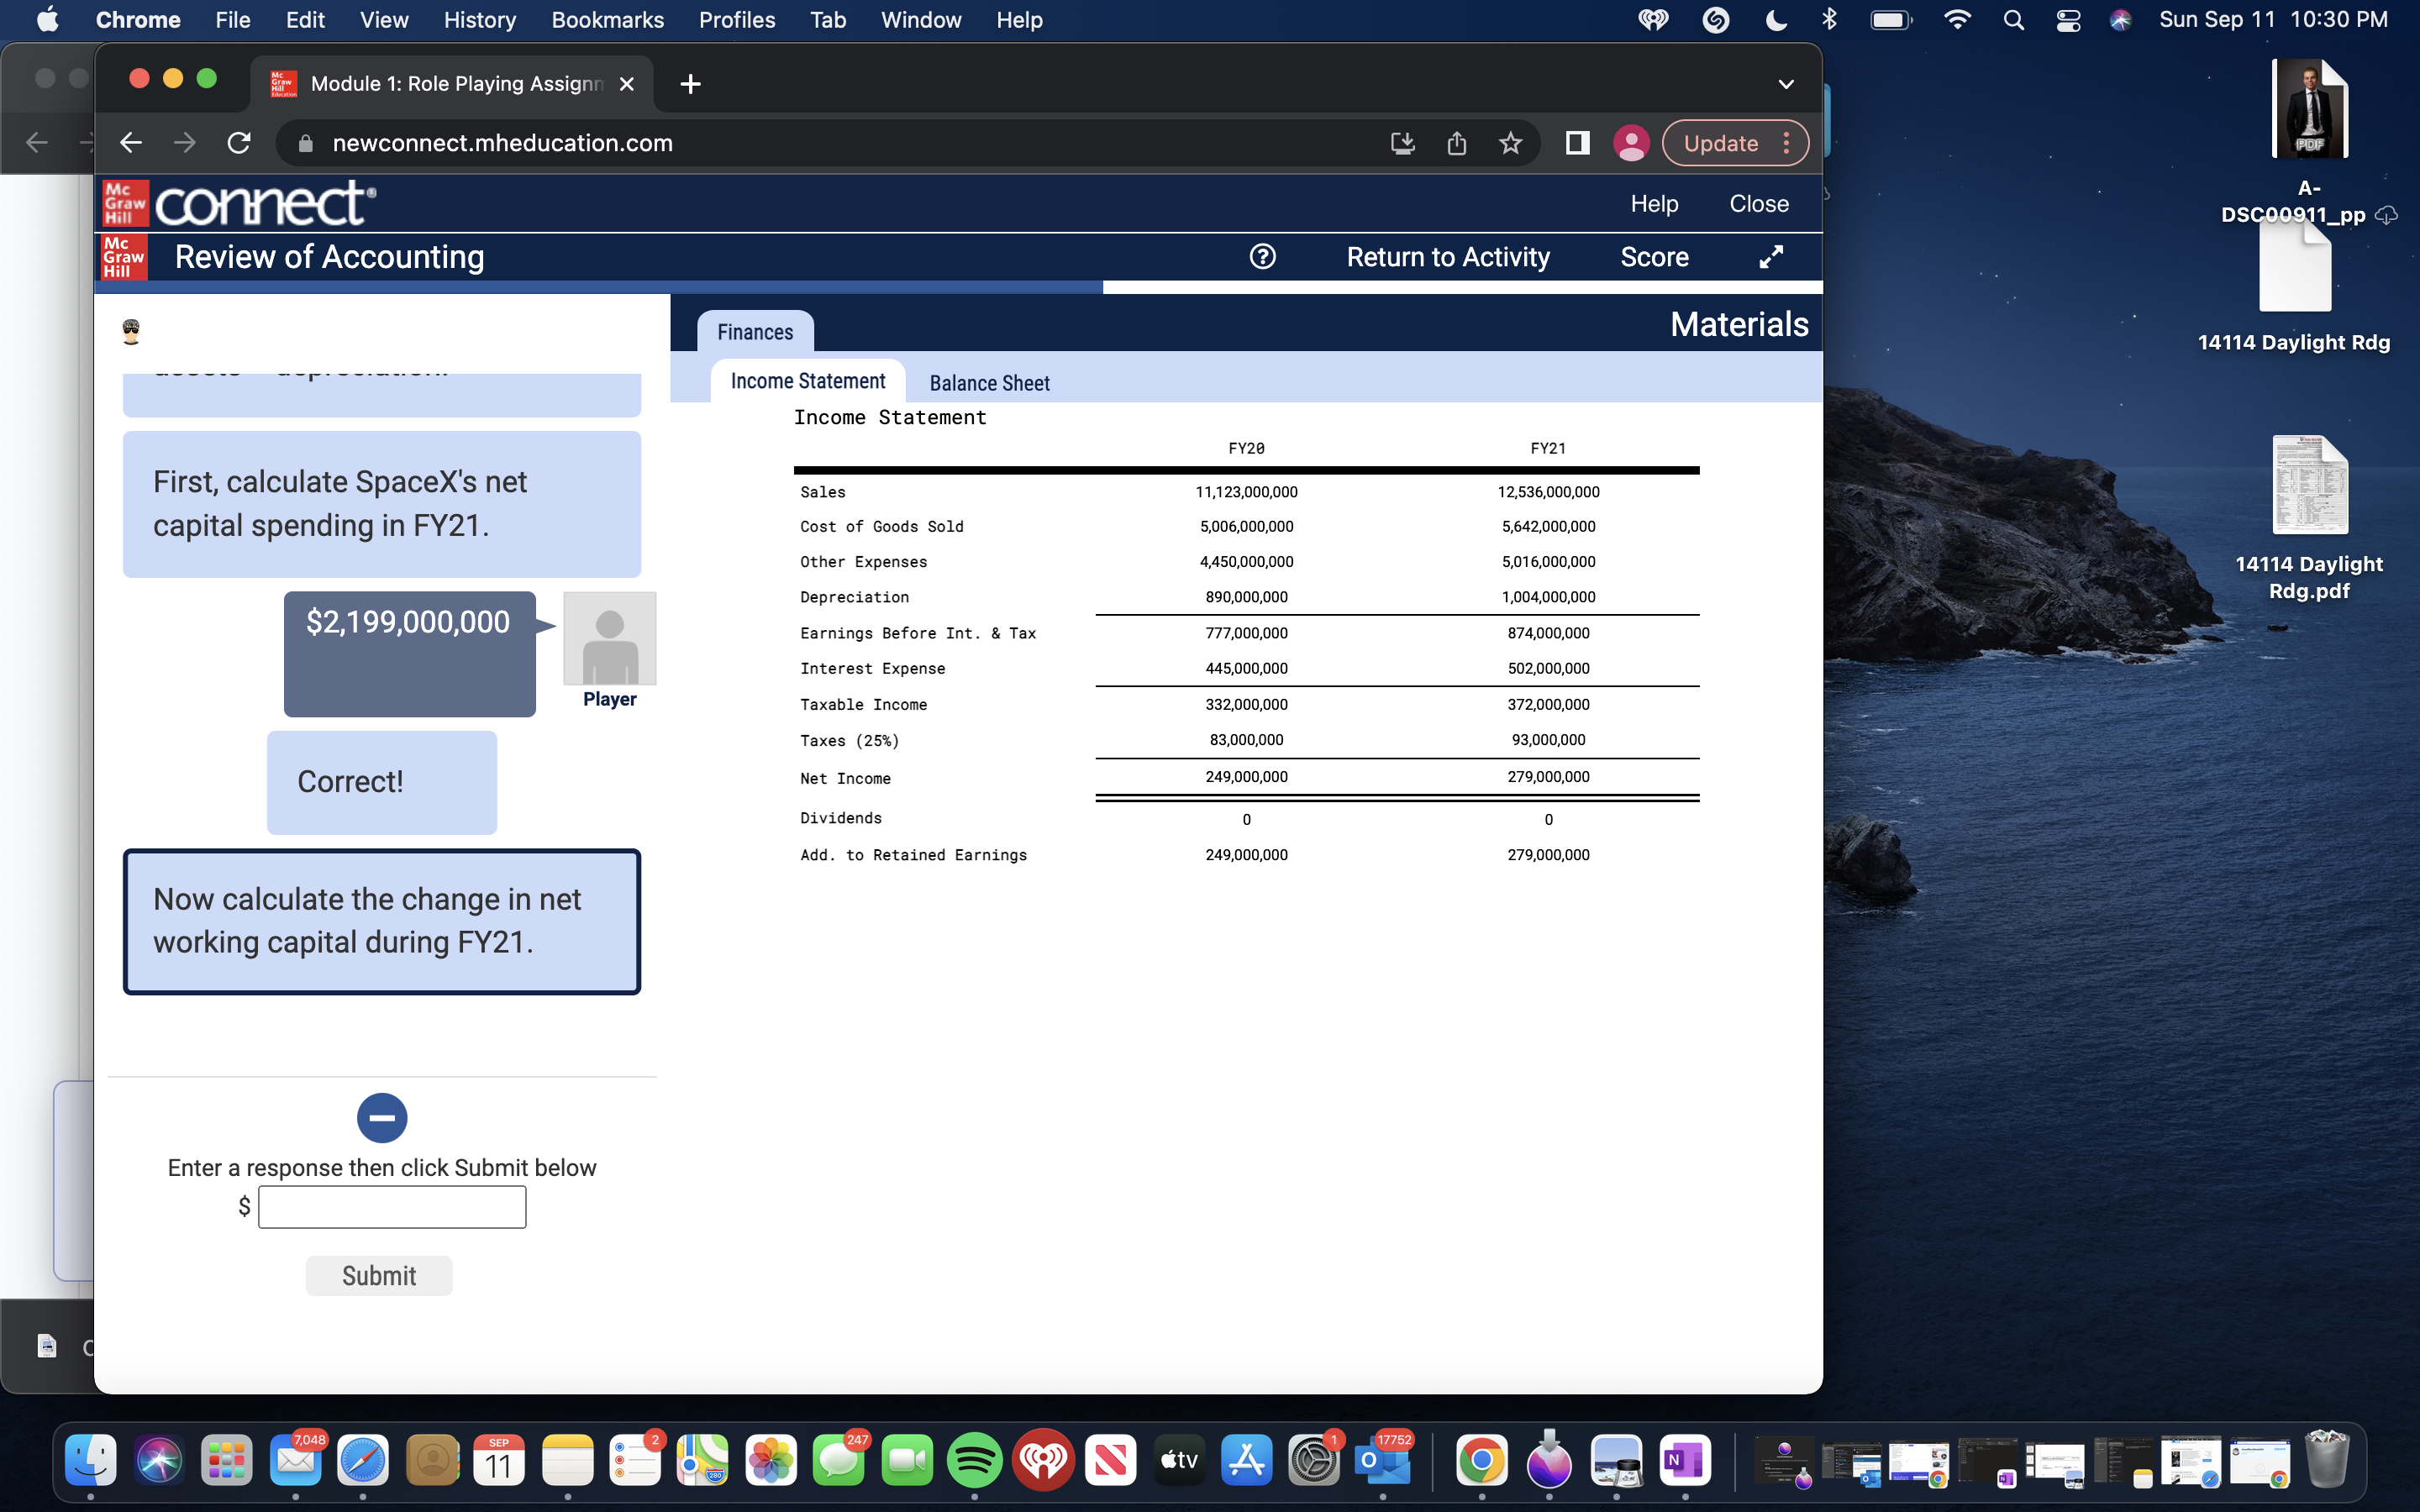Reload the Connect page
Image resolution: width=2420 pixels, height=1512 pixels.
(238, 143)
